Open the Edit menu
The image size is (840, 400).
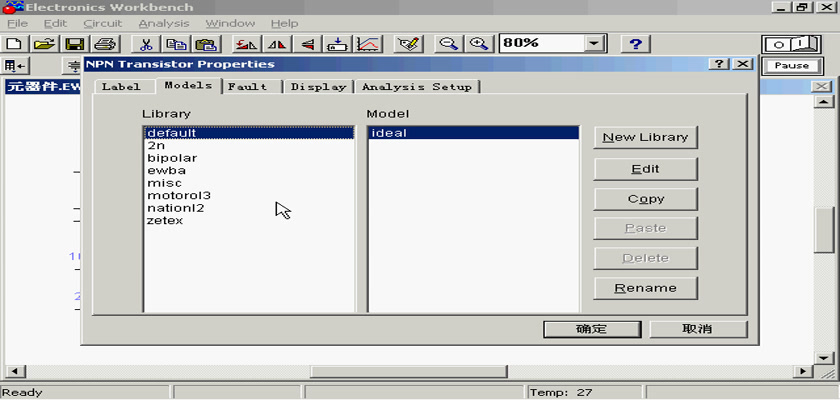coord(55,24)
